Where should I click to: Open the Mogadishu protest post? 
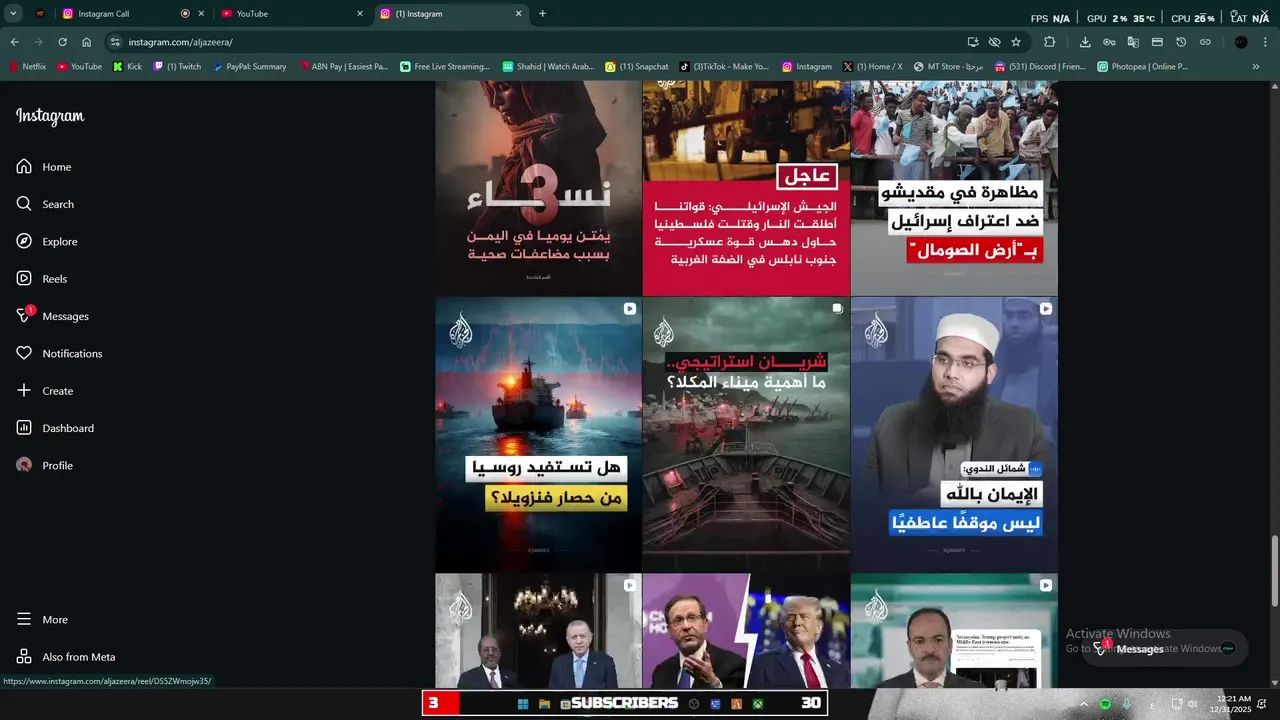pos(954,188)
